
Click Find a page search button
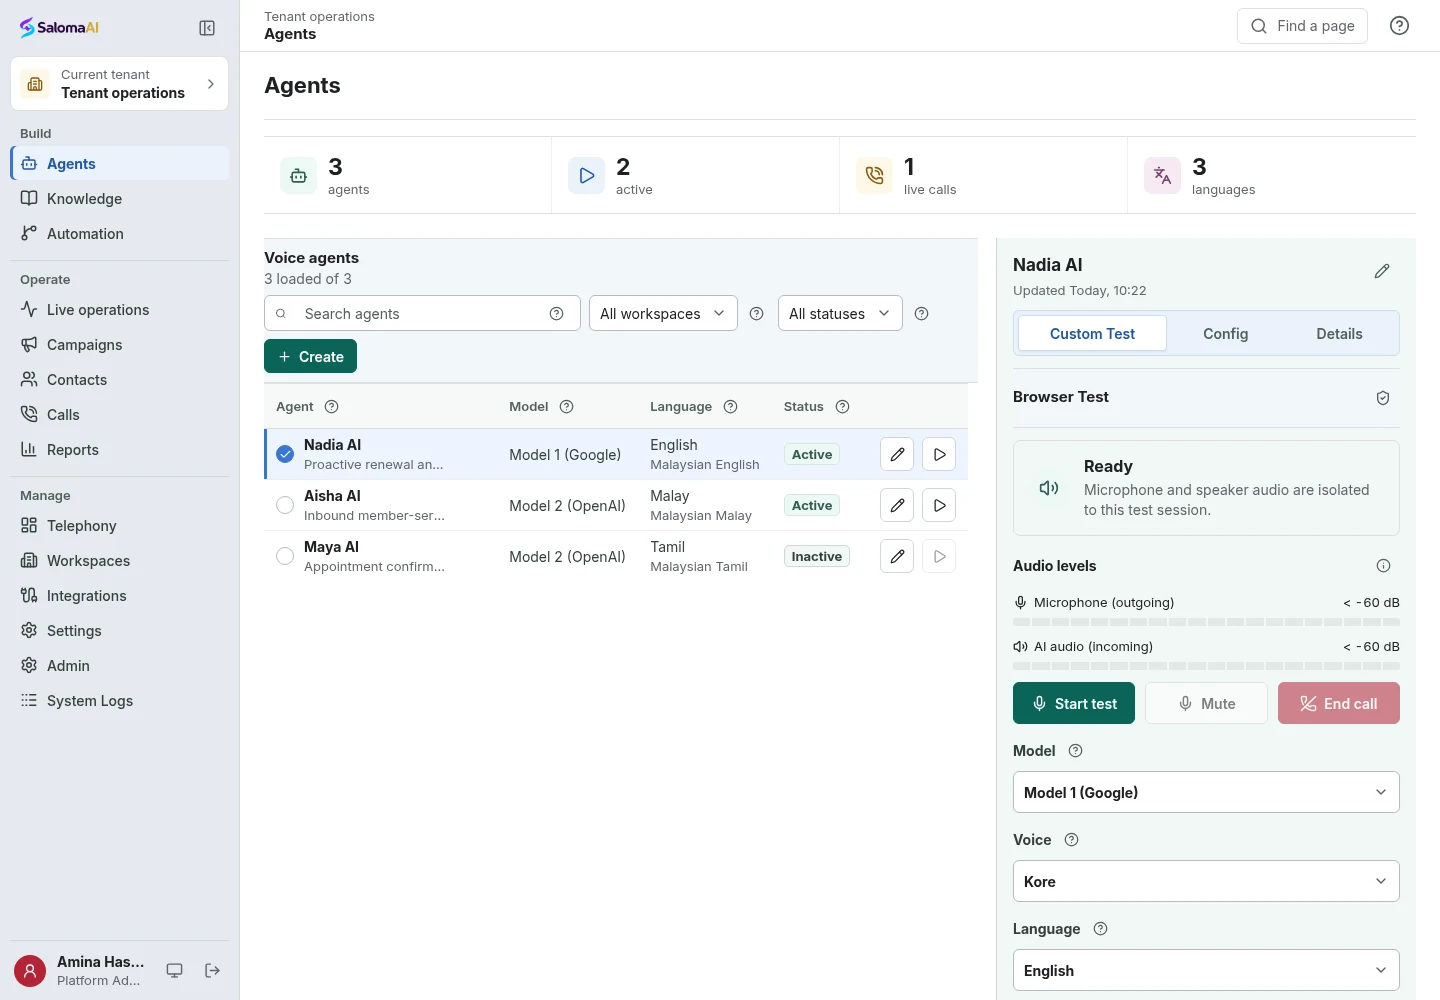click(1302, 26)
